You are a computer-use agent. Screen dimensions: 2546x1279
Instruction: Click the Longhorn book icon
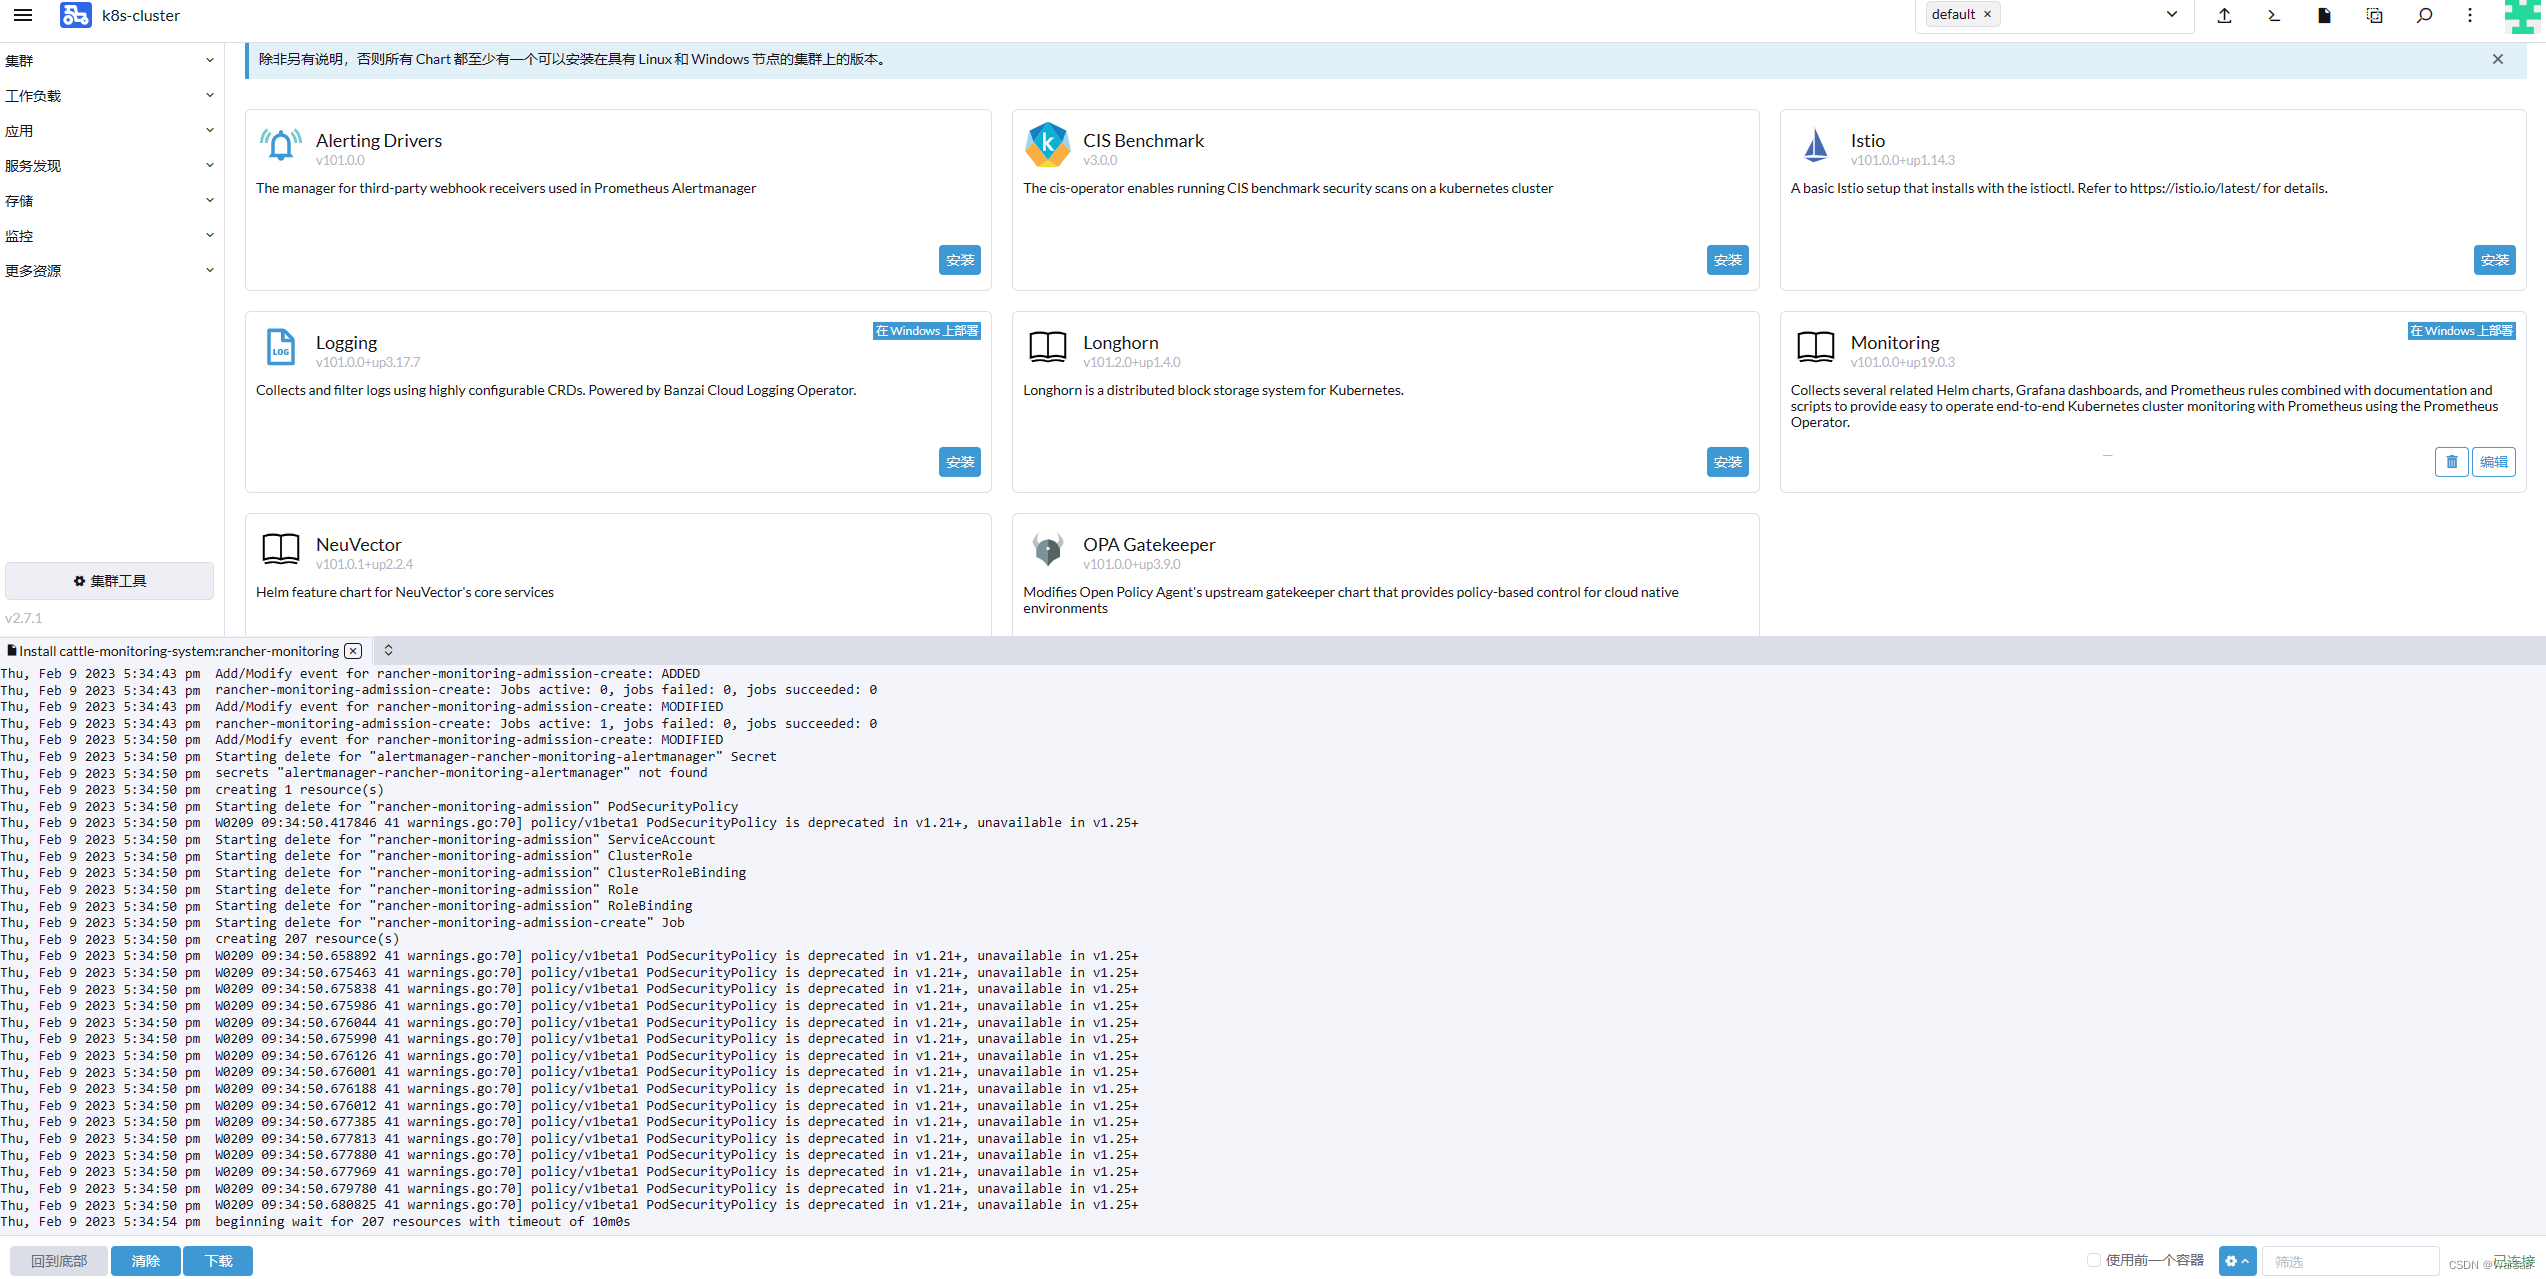1047,347
